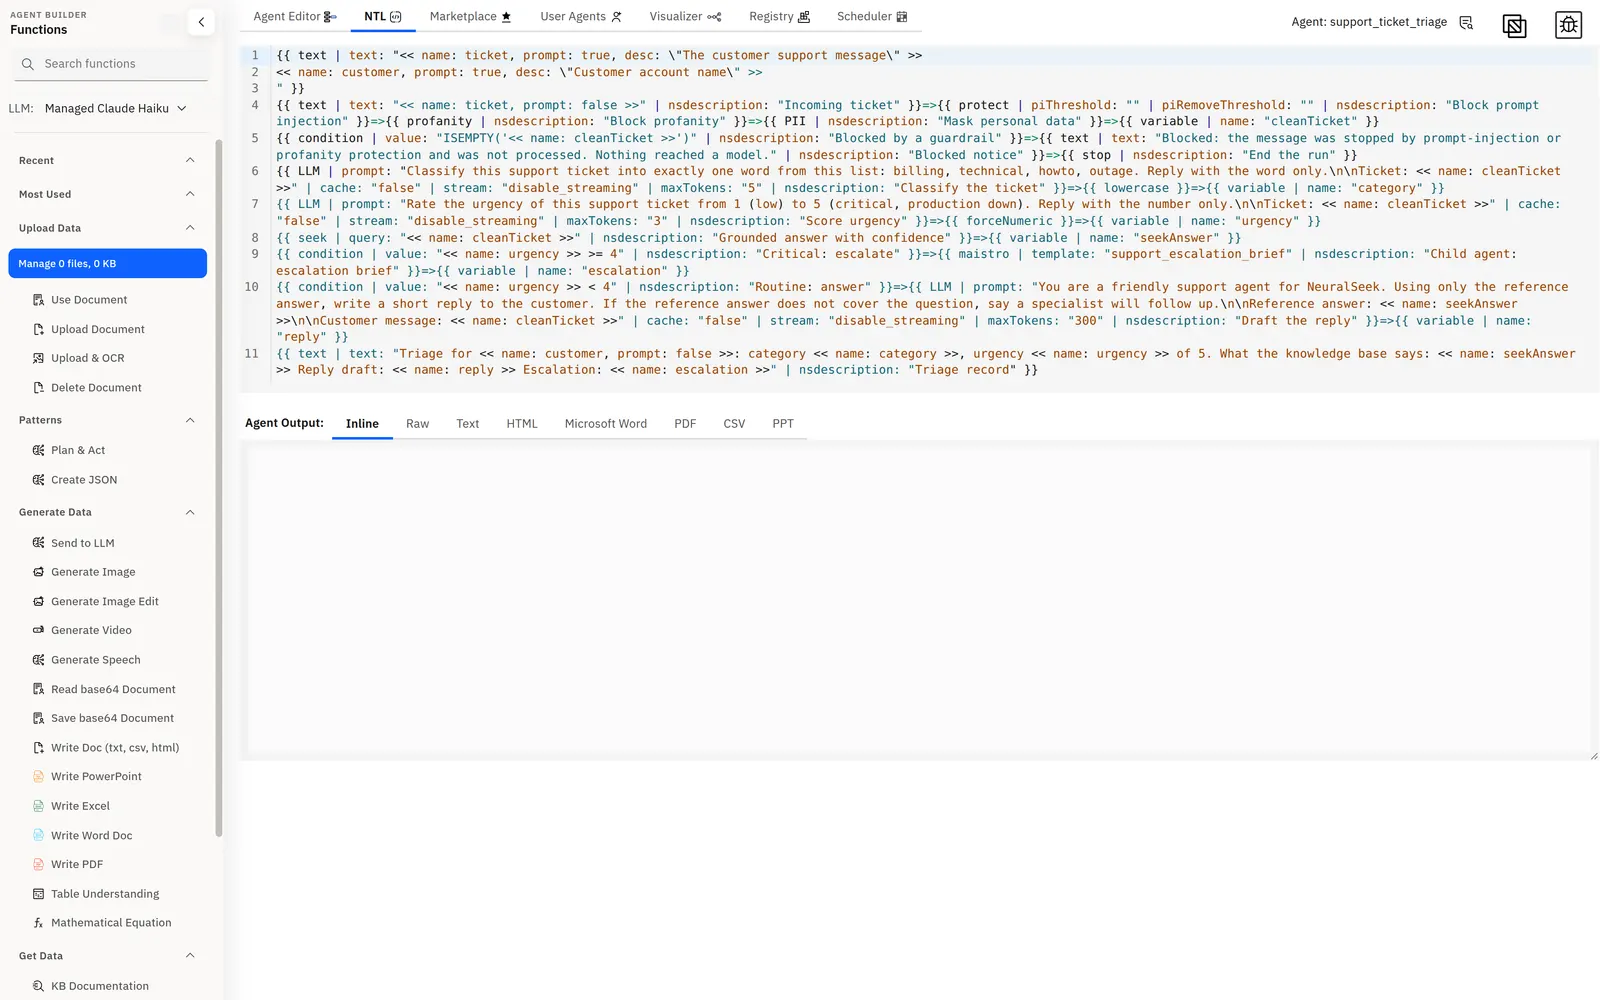Open the LLM Managed Claude Haiku dropdown
The width and height of the screenshot is (1600, 1000).
coord(115,109)
